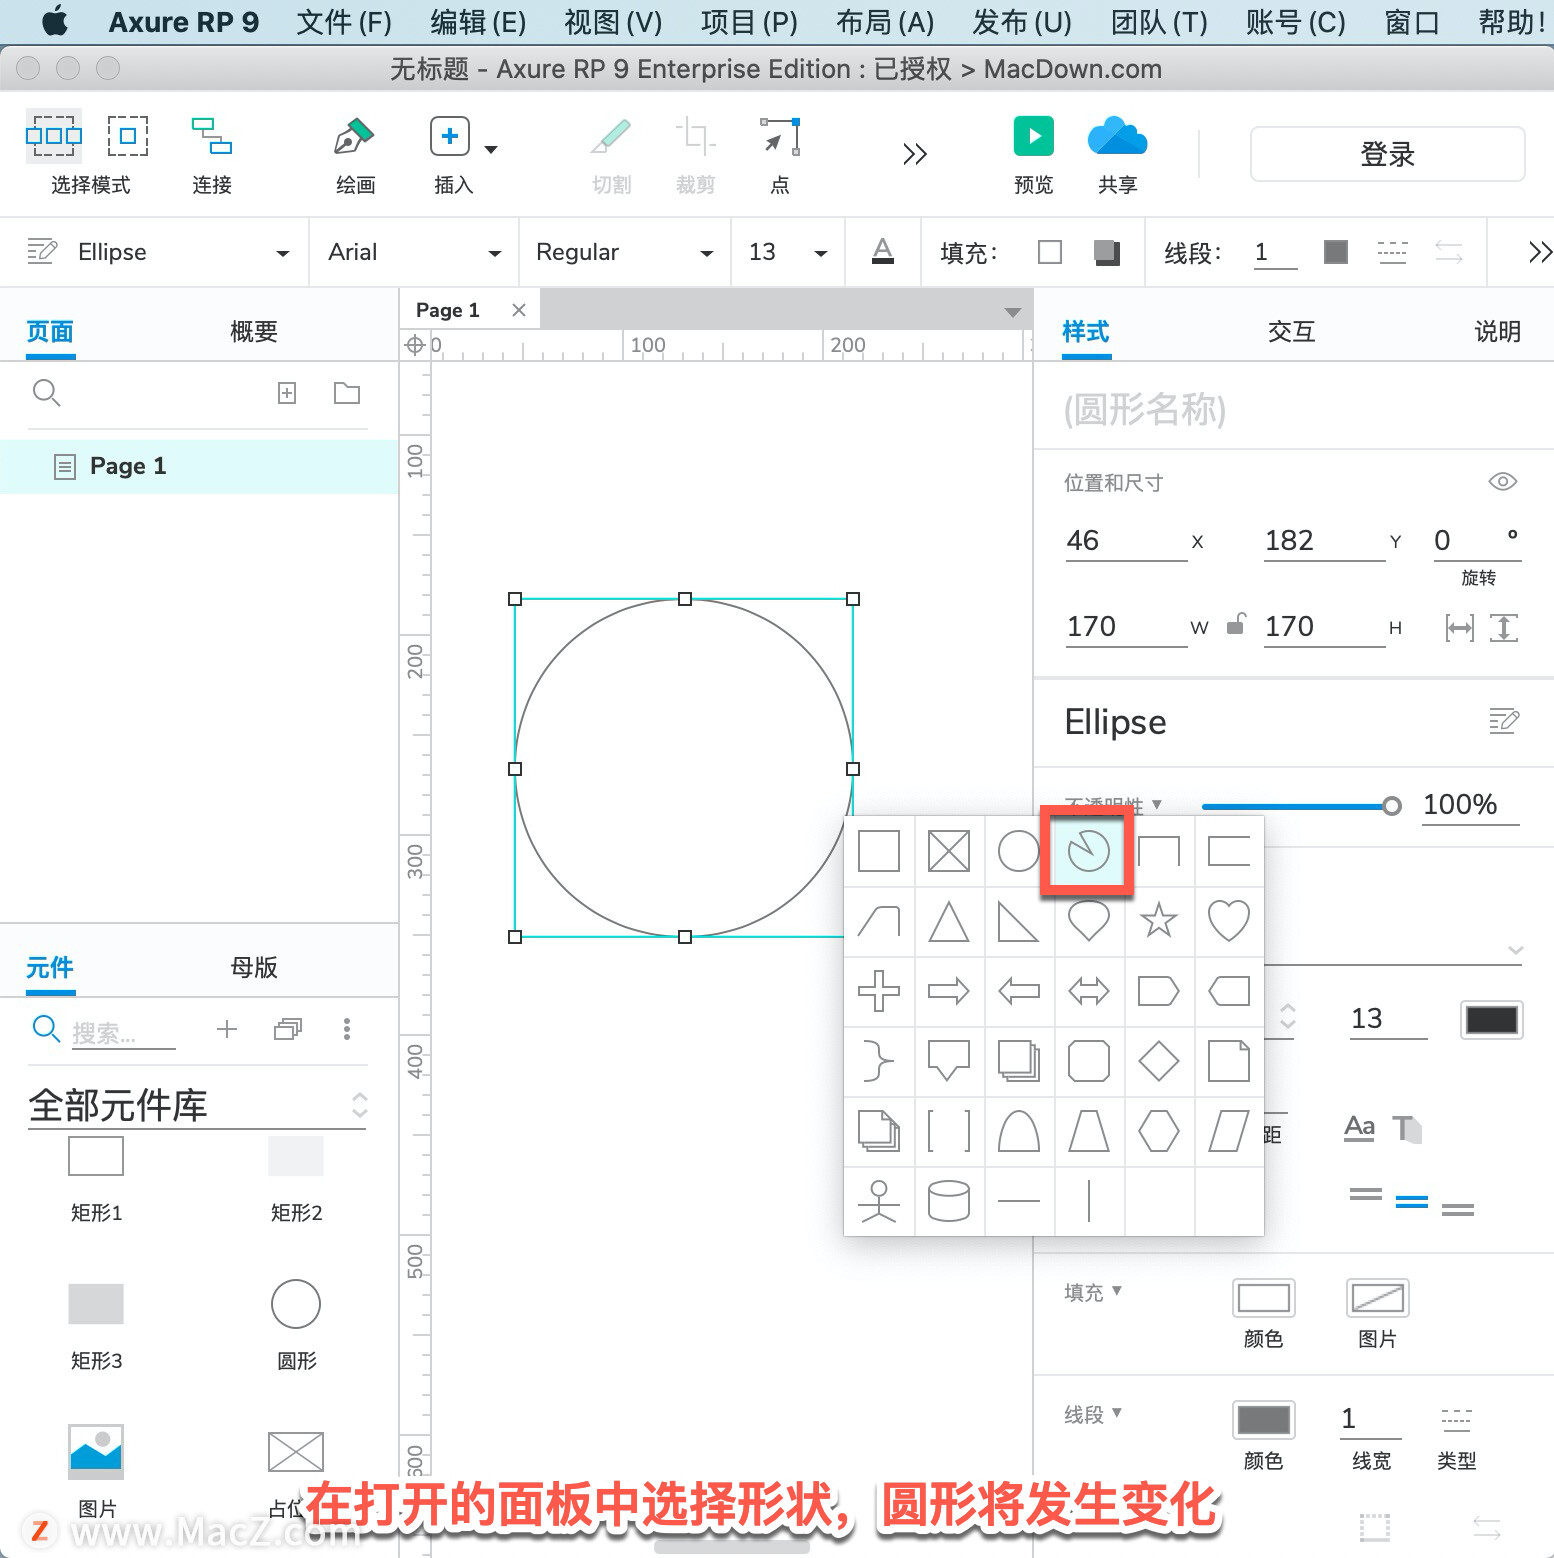The height and width of the screenshot is (1558, 1554).
Task: Close the Page 1 tab
Action: [x=519, y=310]
